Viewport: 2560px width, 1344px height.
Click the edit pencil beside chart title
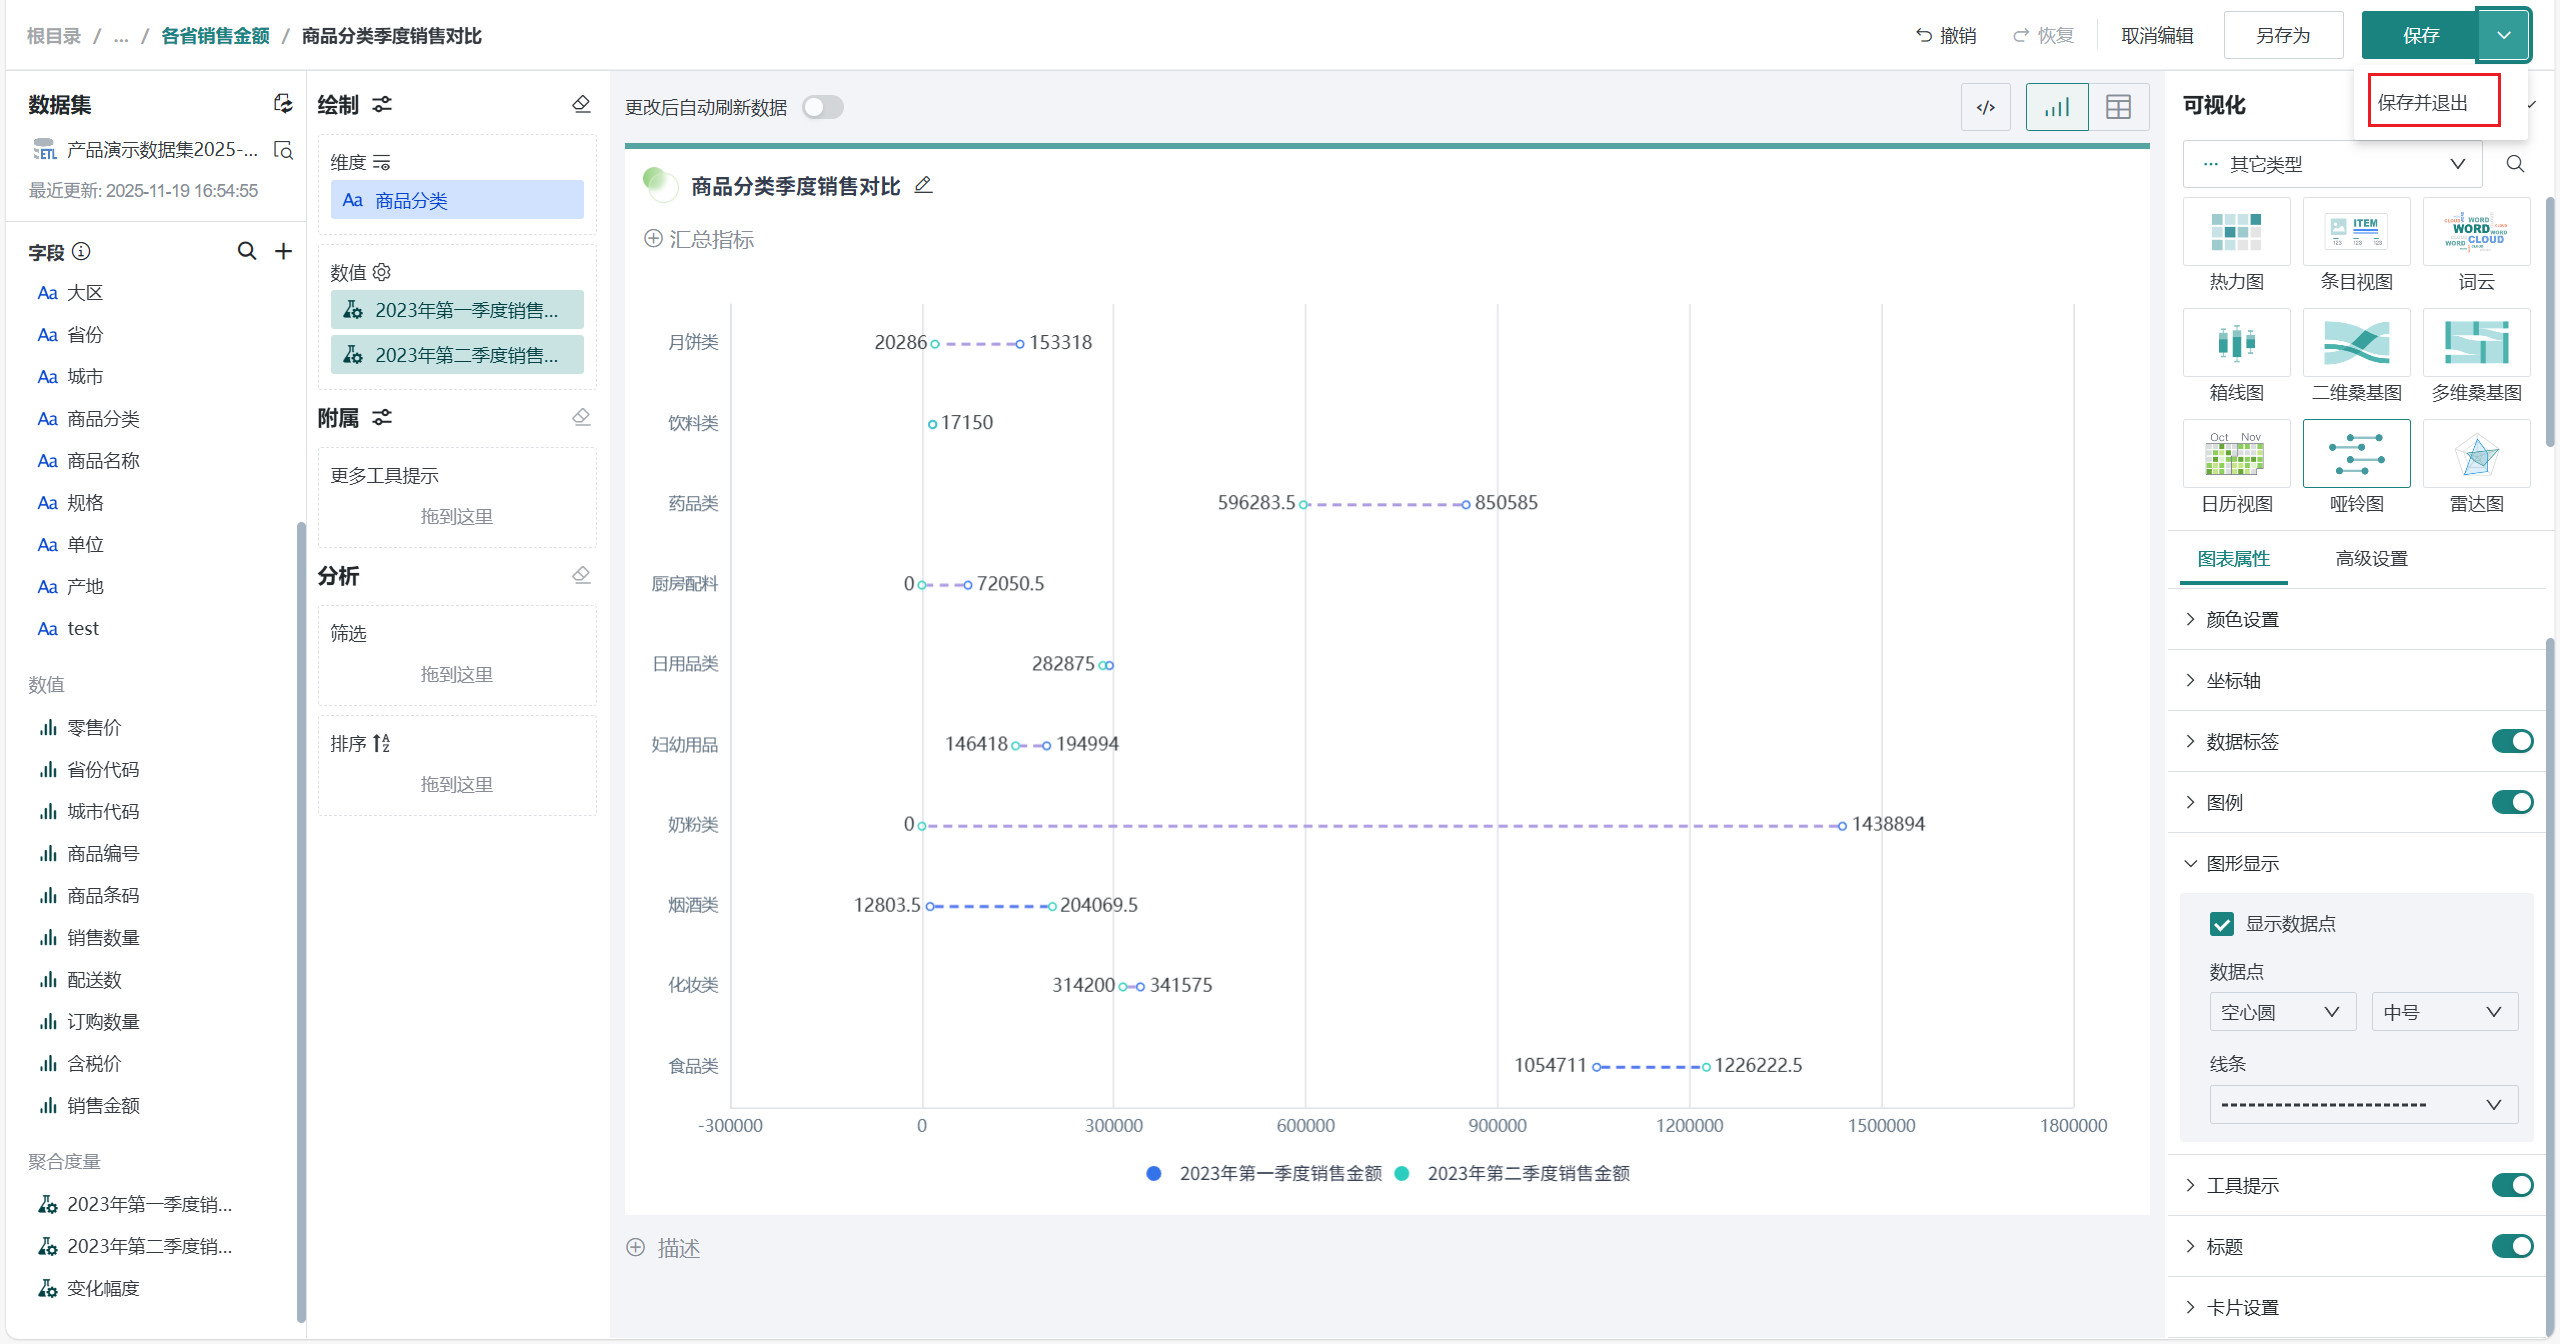point(923,185)
